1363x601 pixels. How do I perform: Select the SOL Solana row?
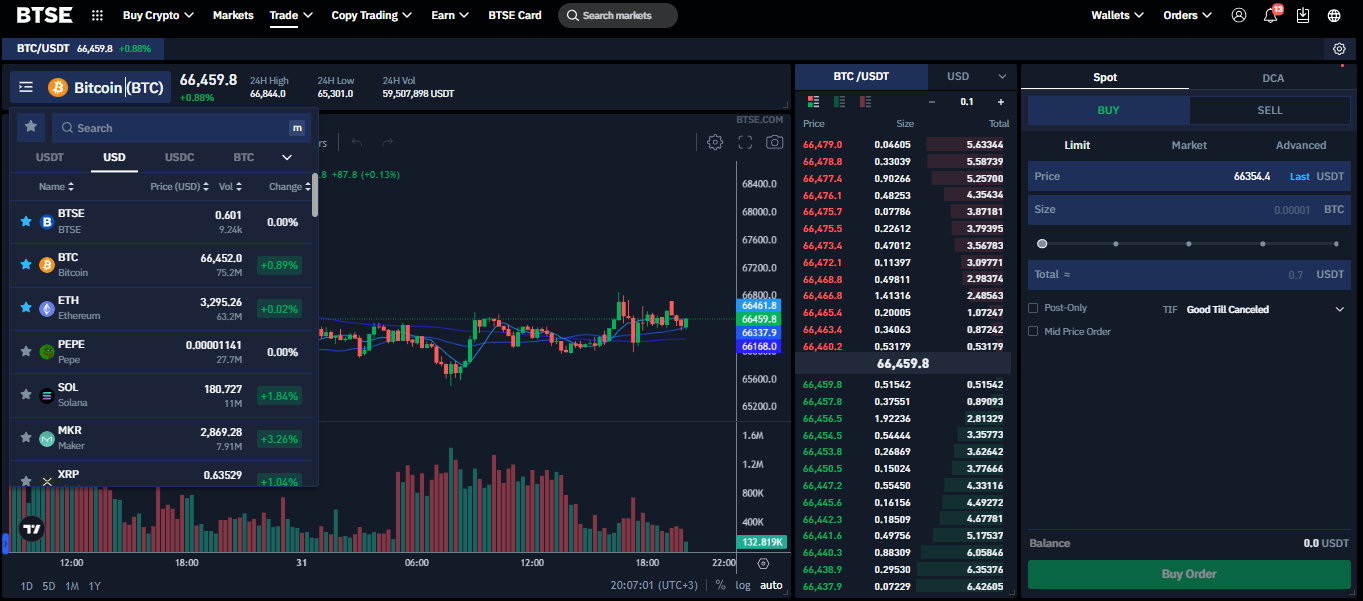161,395
